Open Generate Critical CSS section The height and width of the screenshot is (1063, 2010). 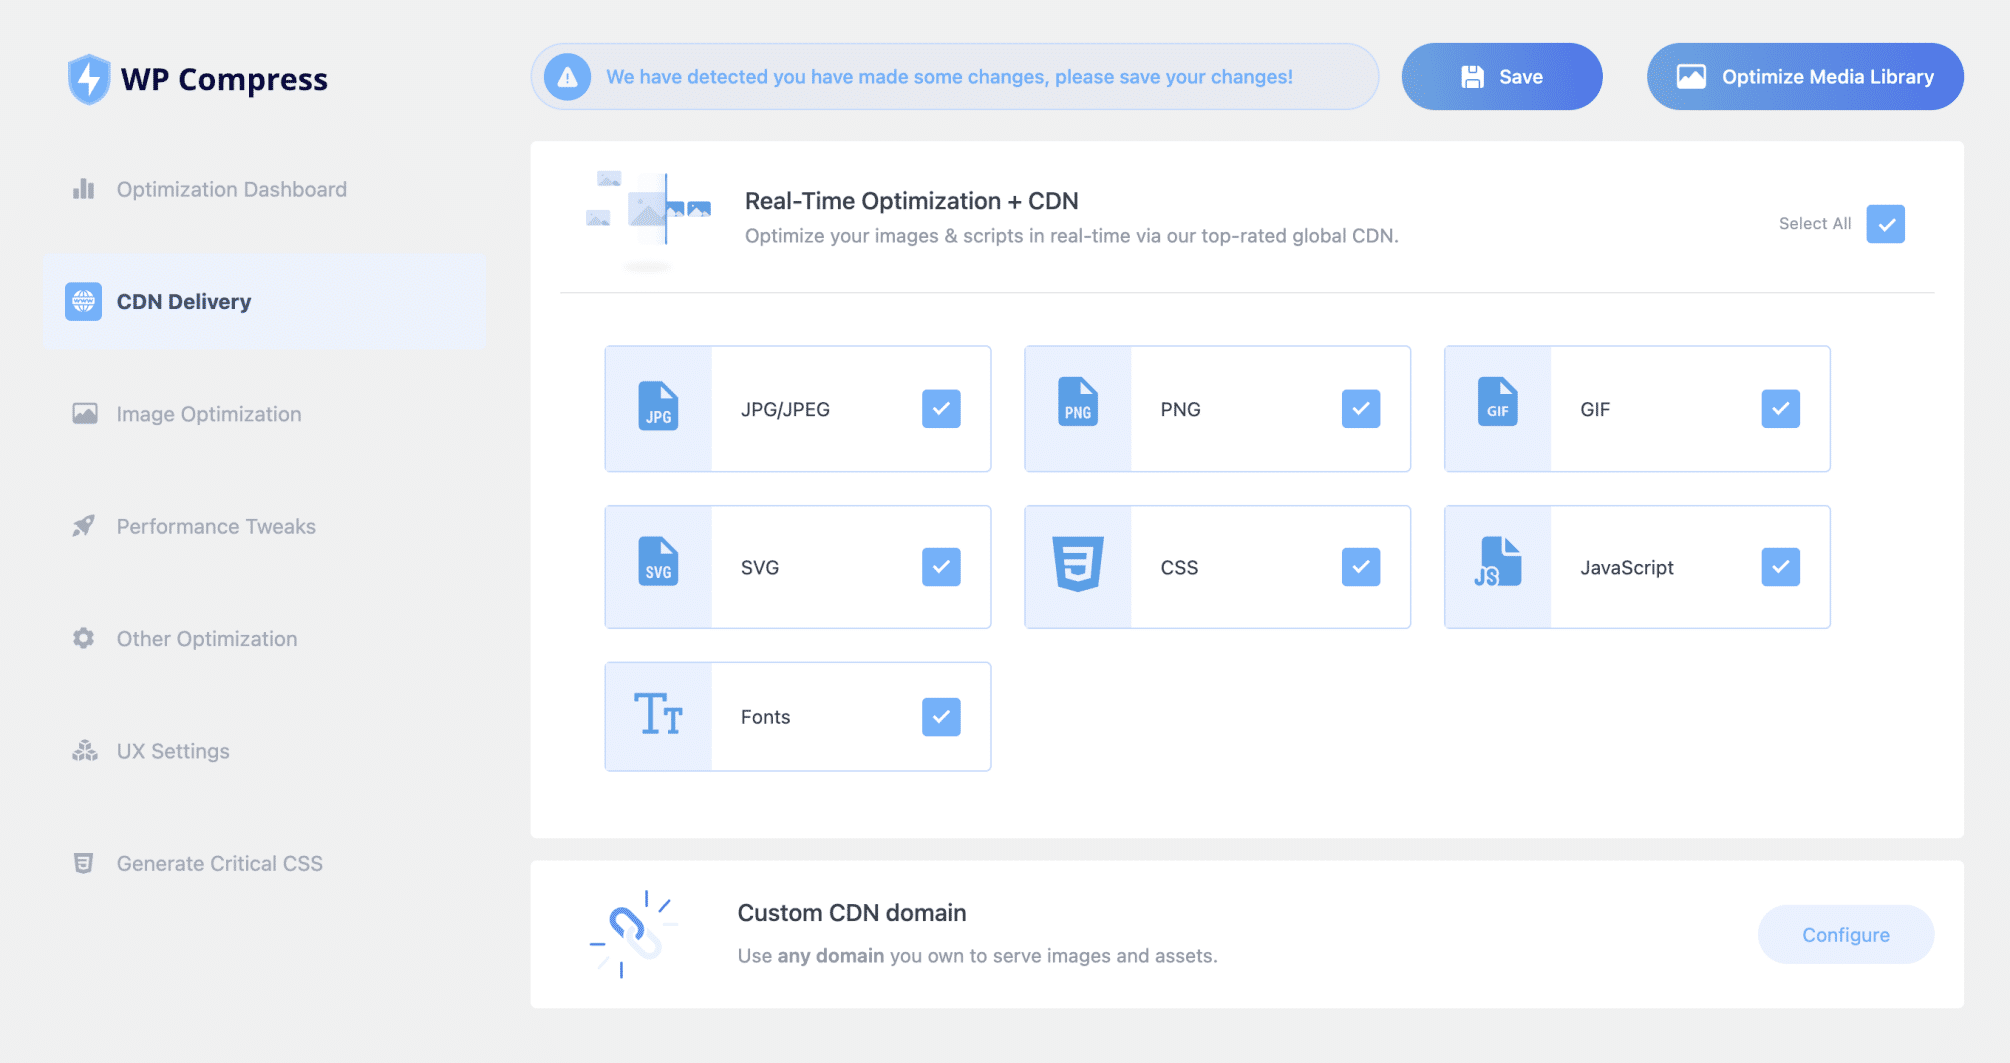[265, 863]
